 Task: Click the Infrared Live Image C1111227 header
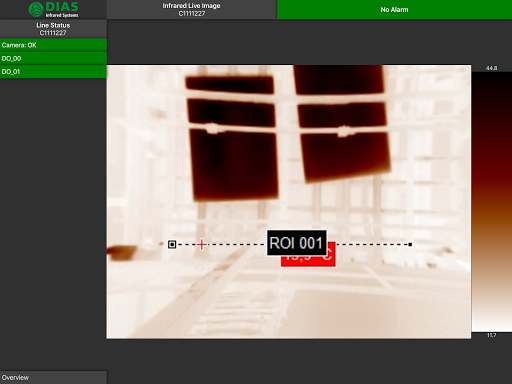(x=191, y=9)
